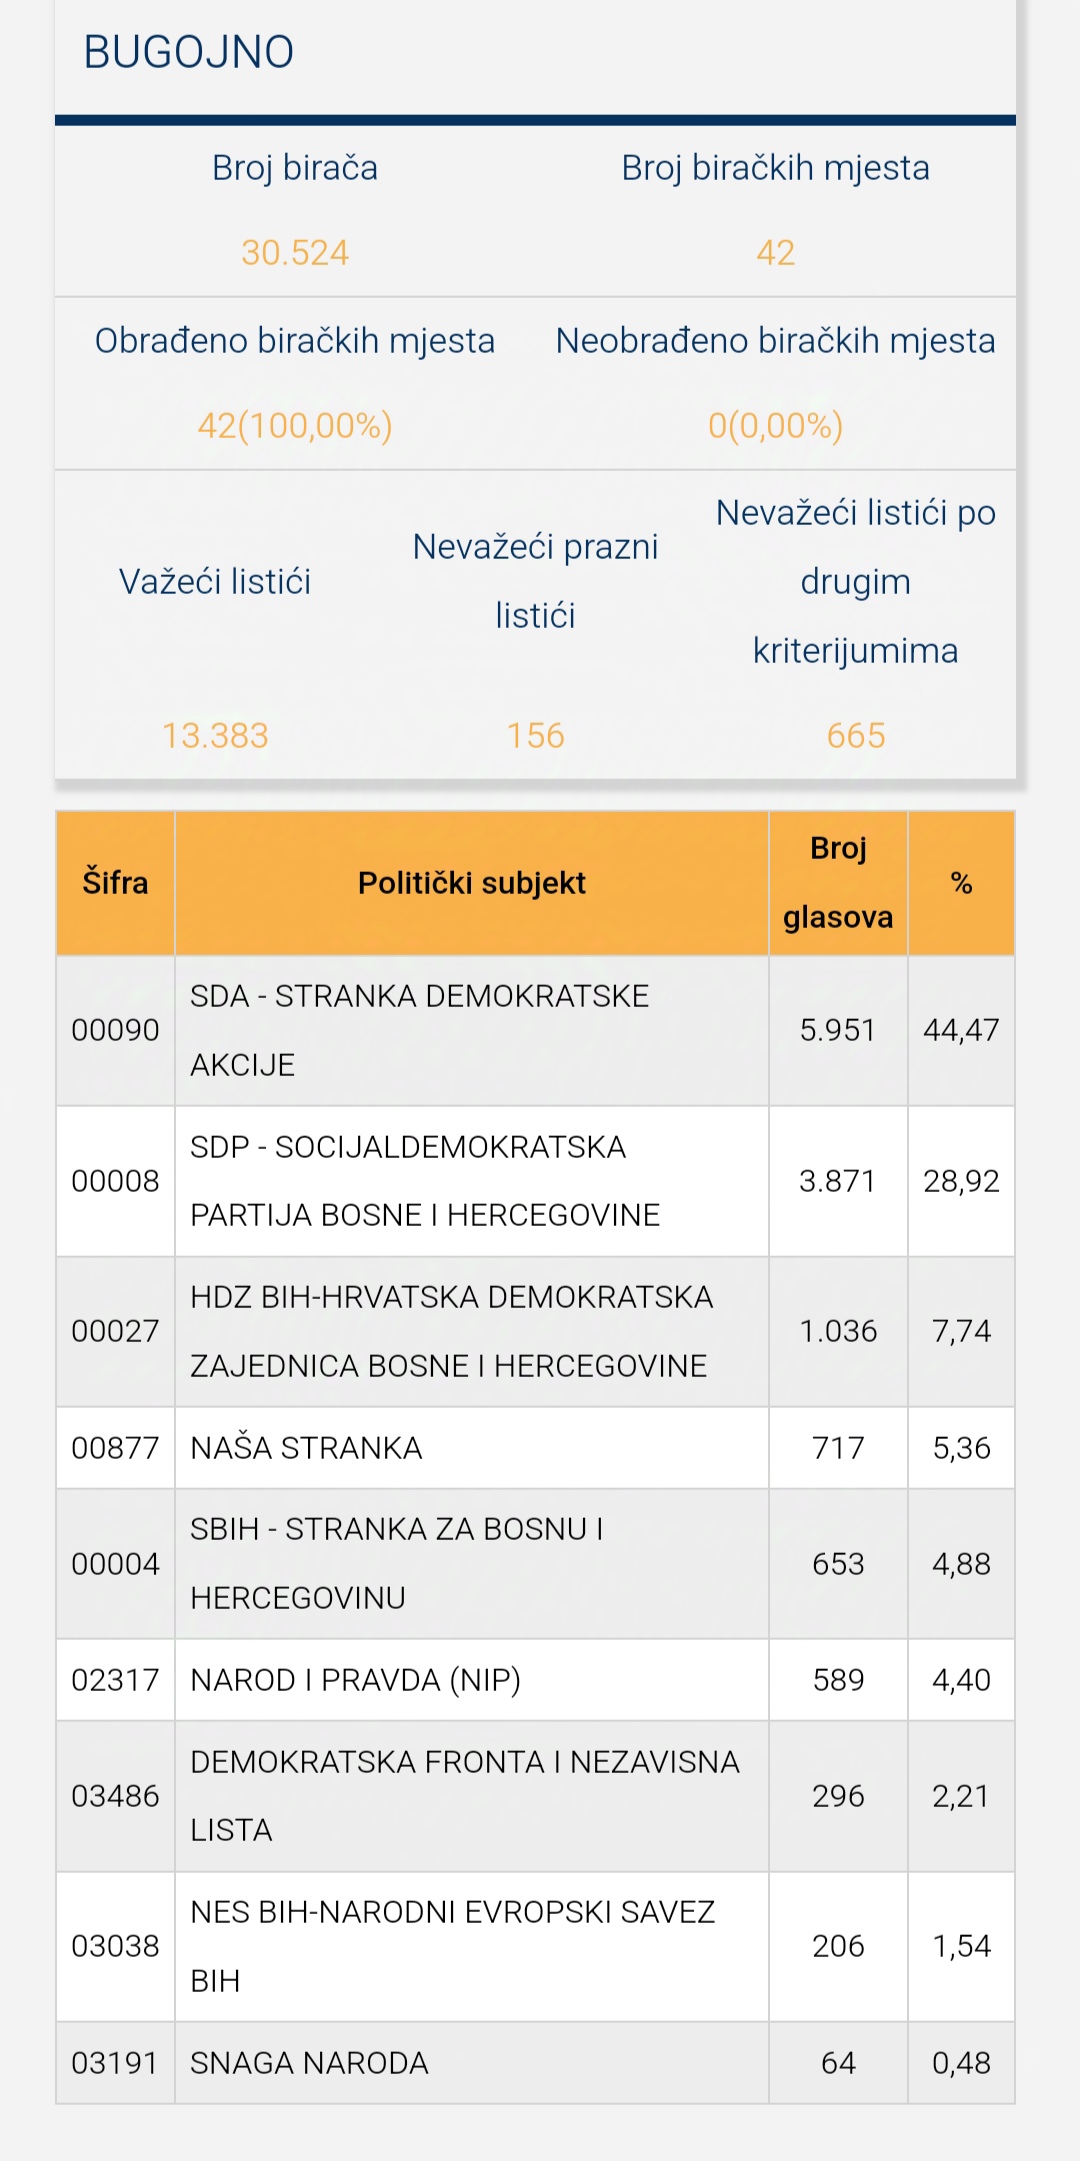Image resolution: width=1080 pixels, height=2161 pixels.
Task: Click NAROD I PRAVDA (NIP) entry
Action: (x=355, y=1680)
